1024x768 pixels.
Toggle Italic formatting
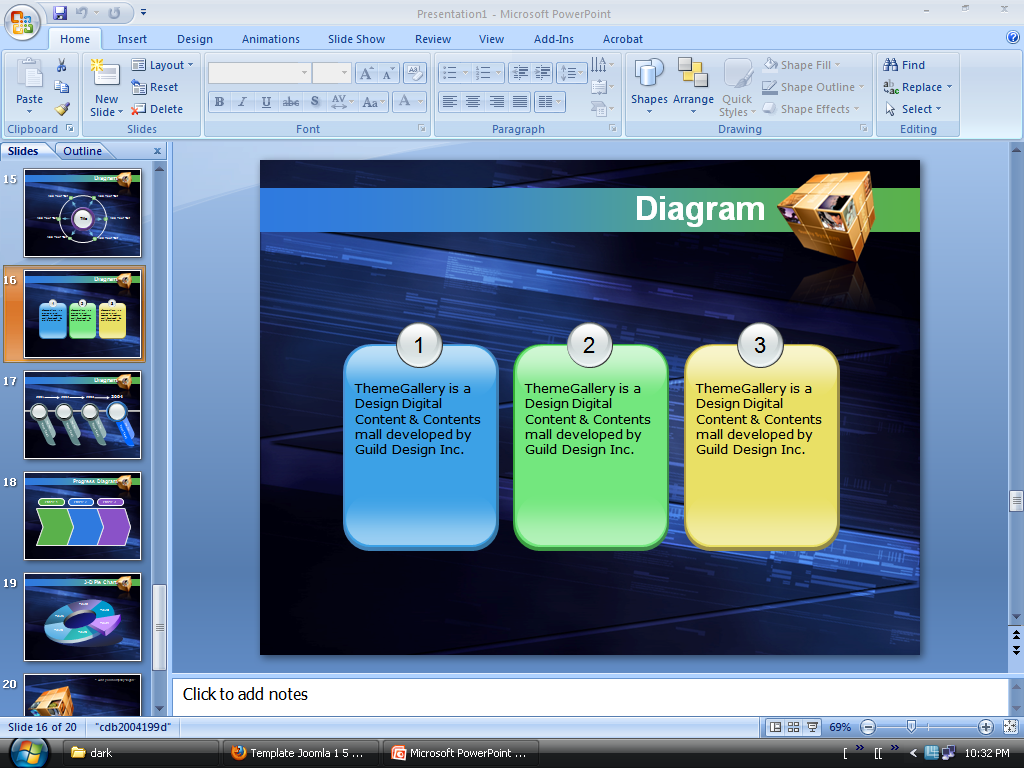click(x=242, y=101)
